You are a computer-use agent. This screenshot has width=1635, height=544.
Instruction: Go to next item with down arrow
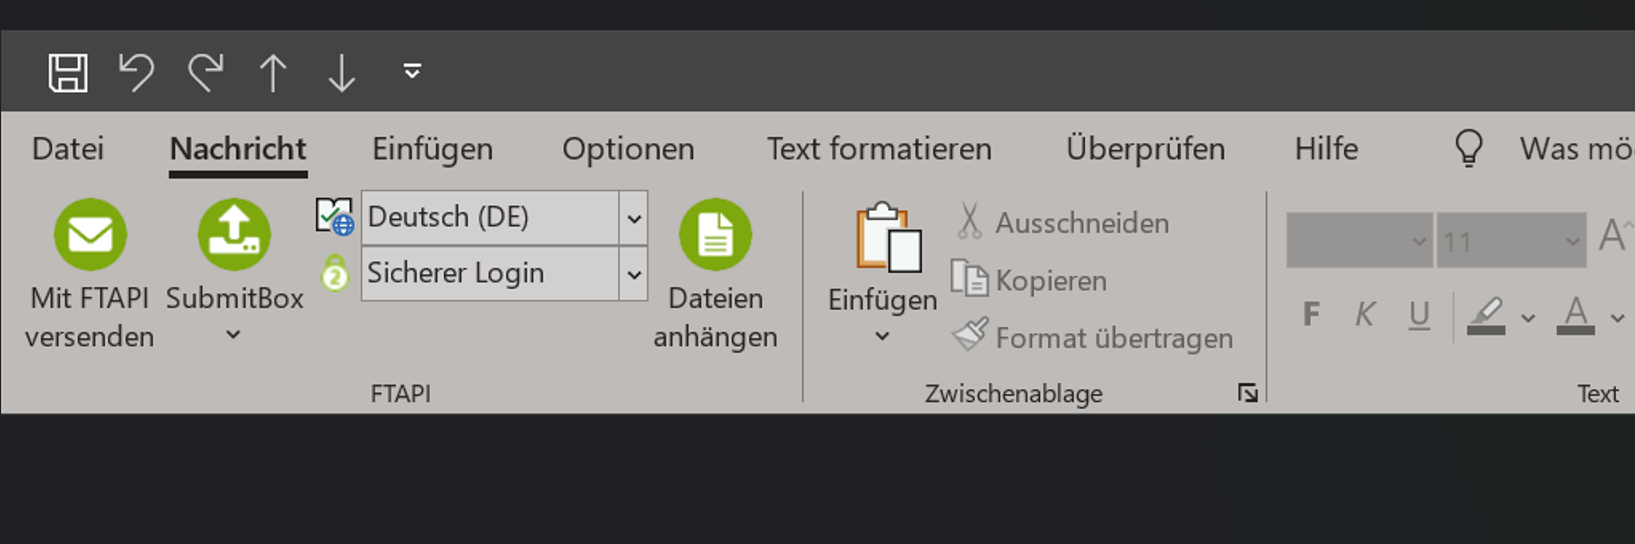click(342, 73)
